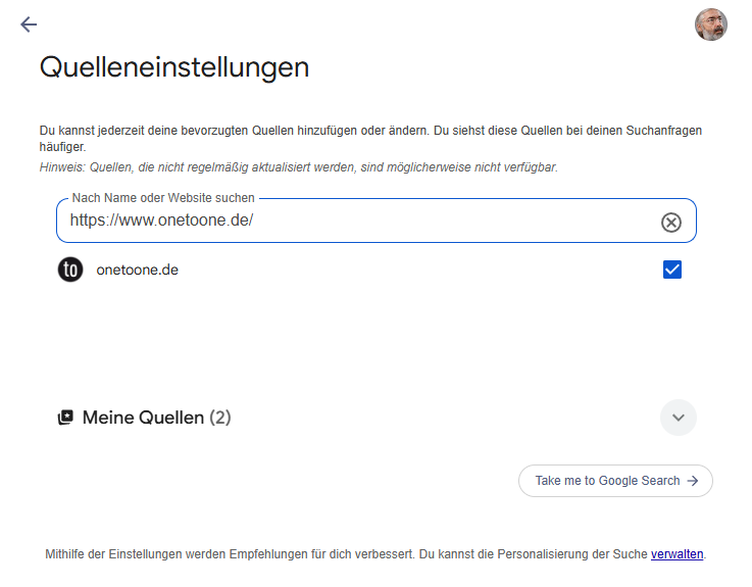Uncheck the onetoone.de source checkbox
This screenshot has width=752, height=587.
[x=672, y=270]
